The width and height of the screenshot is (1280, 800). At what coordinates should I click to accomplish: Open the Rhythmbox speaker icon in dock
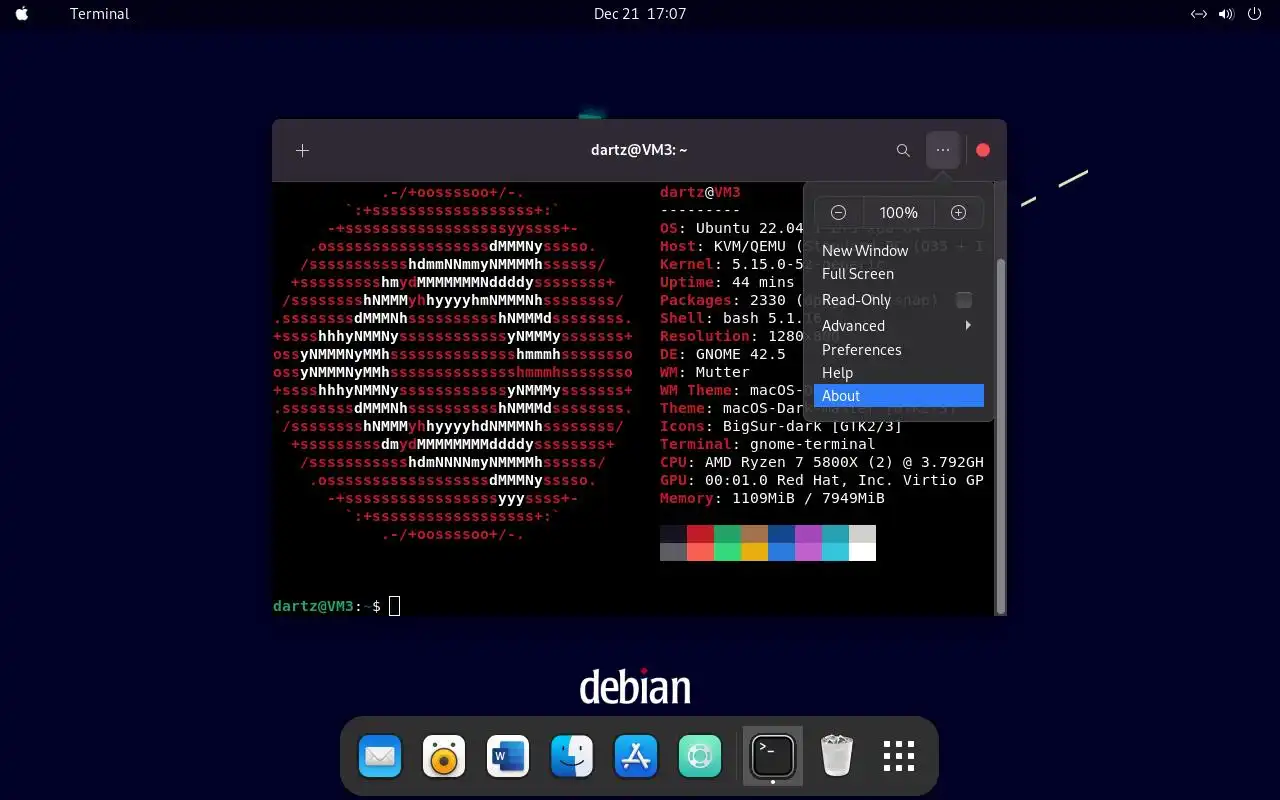point(444,756)
